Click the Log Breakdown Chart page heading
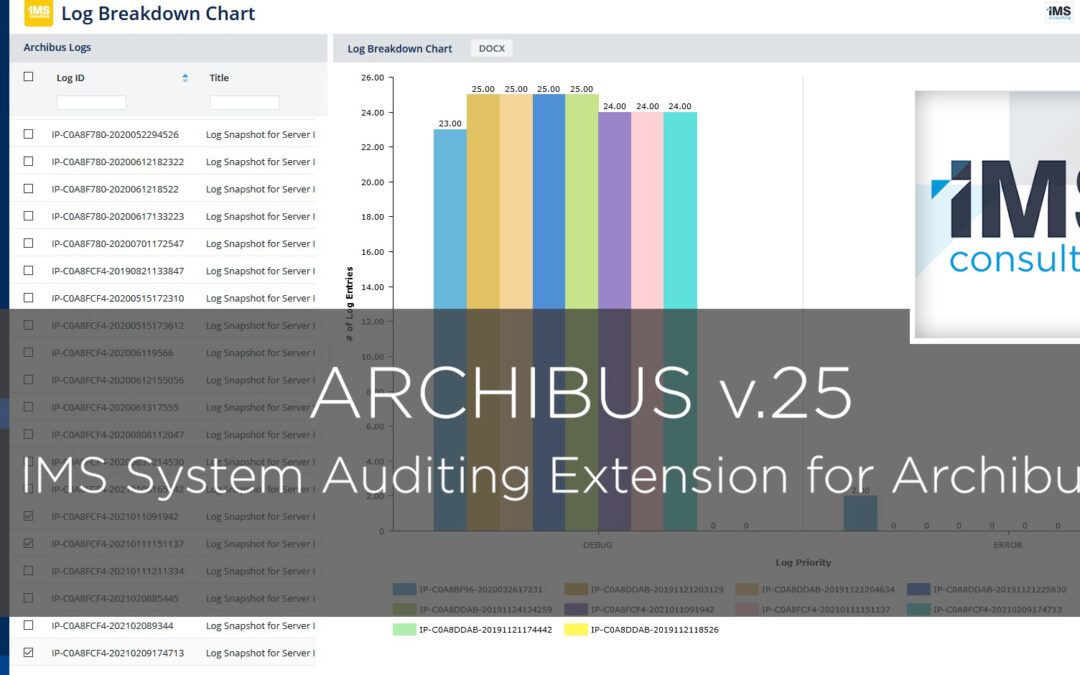This screenshot has width=1080, height=675. click(x=158, y=13)
